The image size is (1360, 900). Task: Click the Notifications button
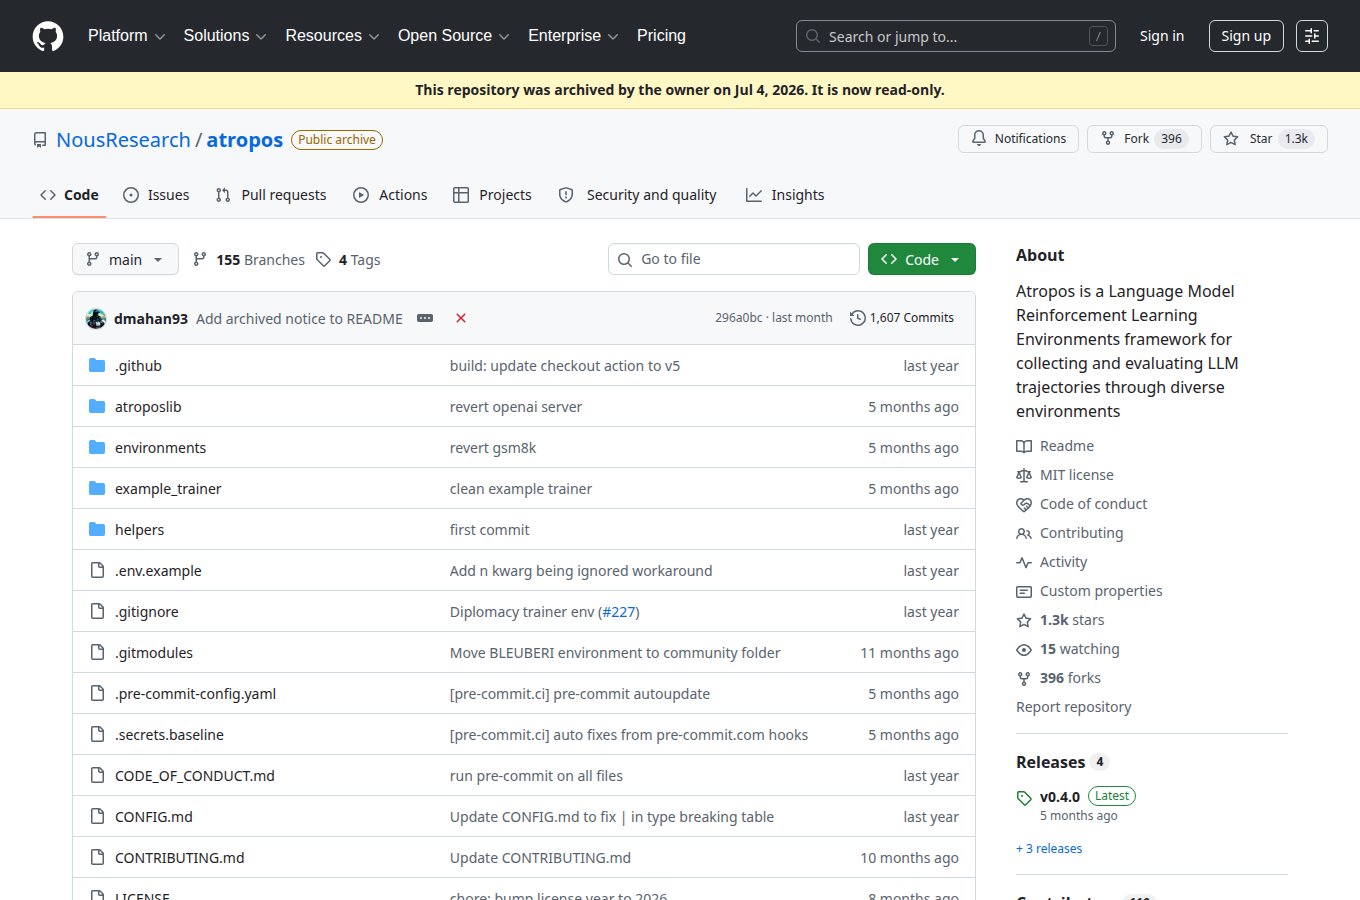(1018, 139)
